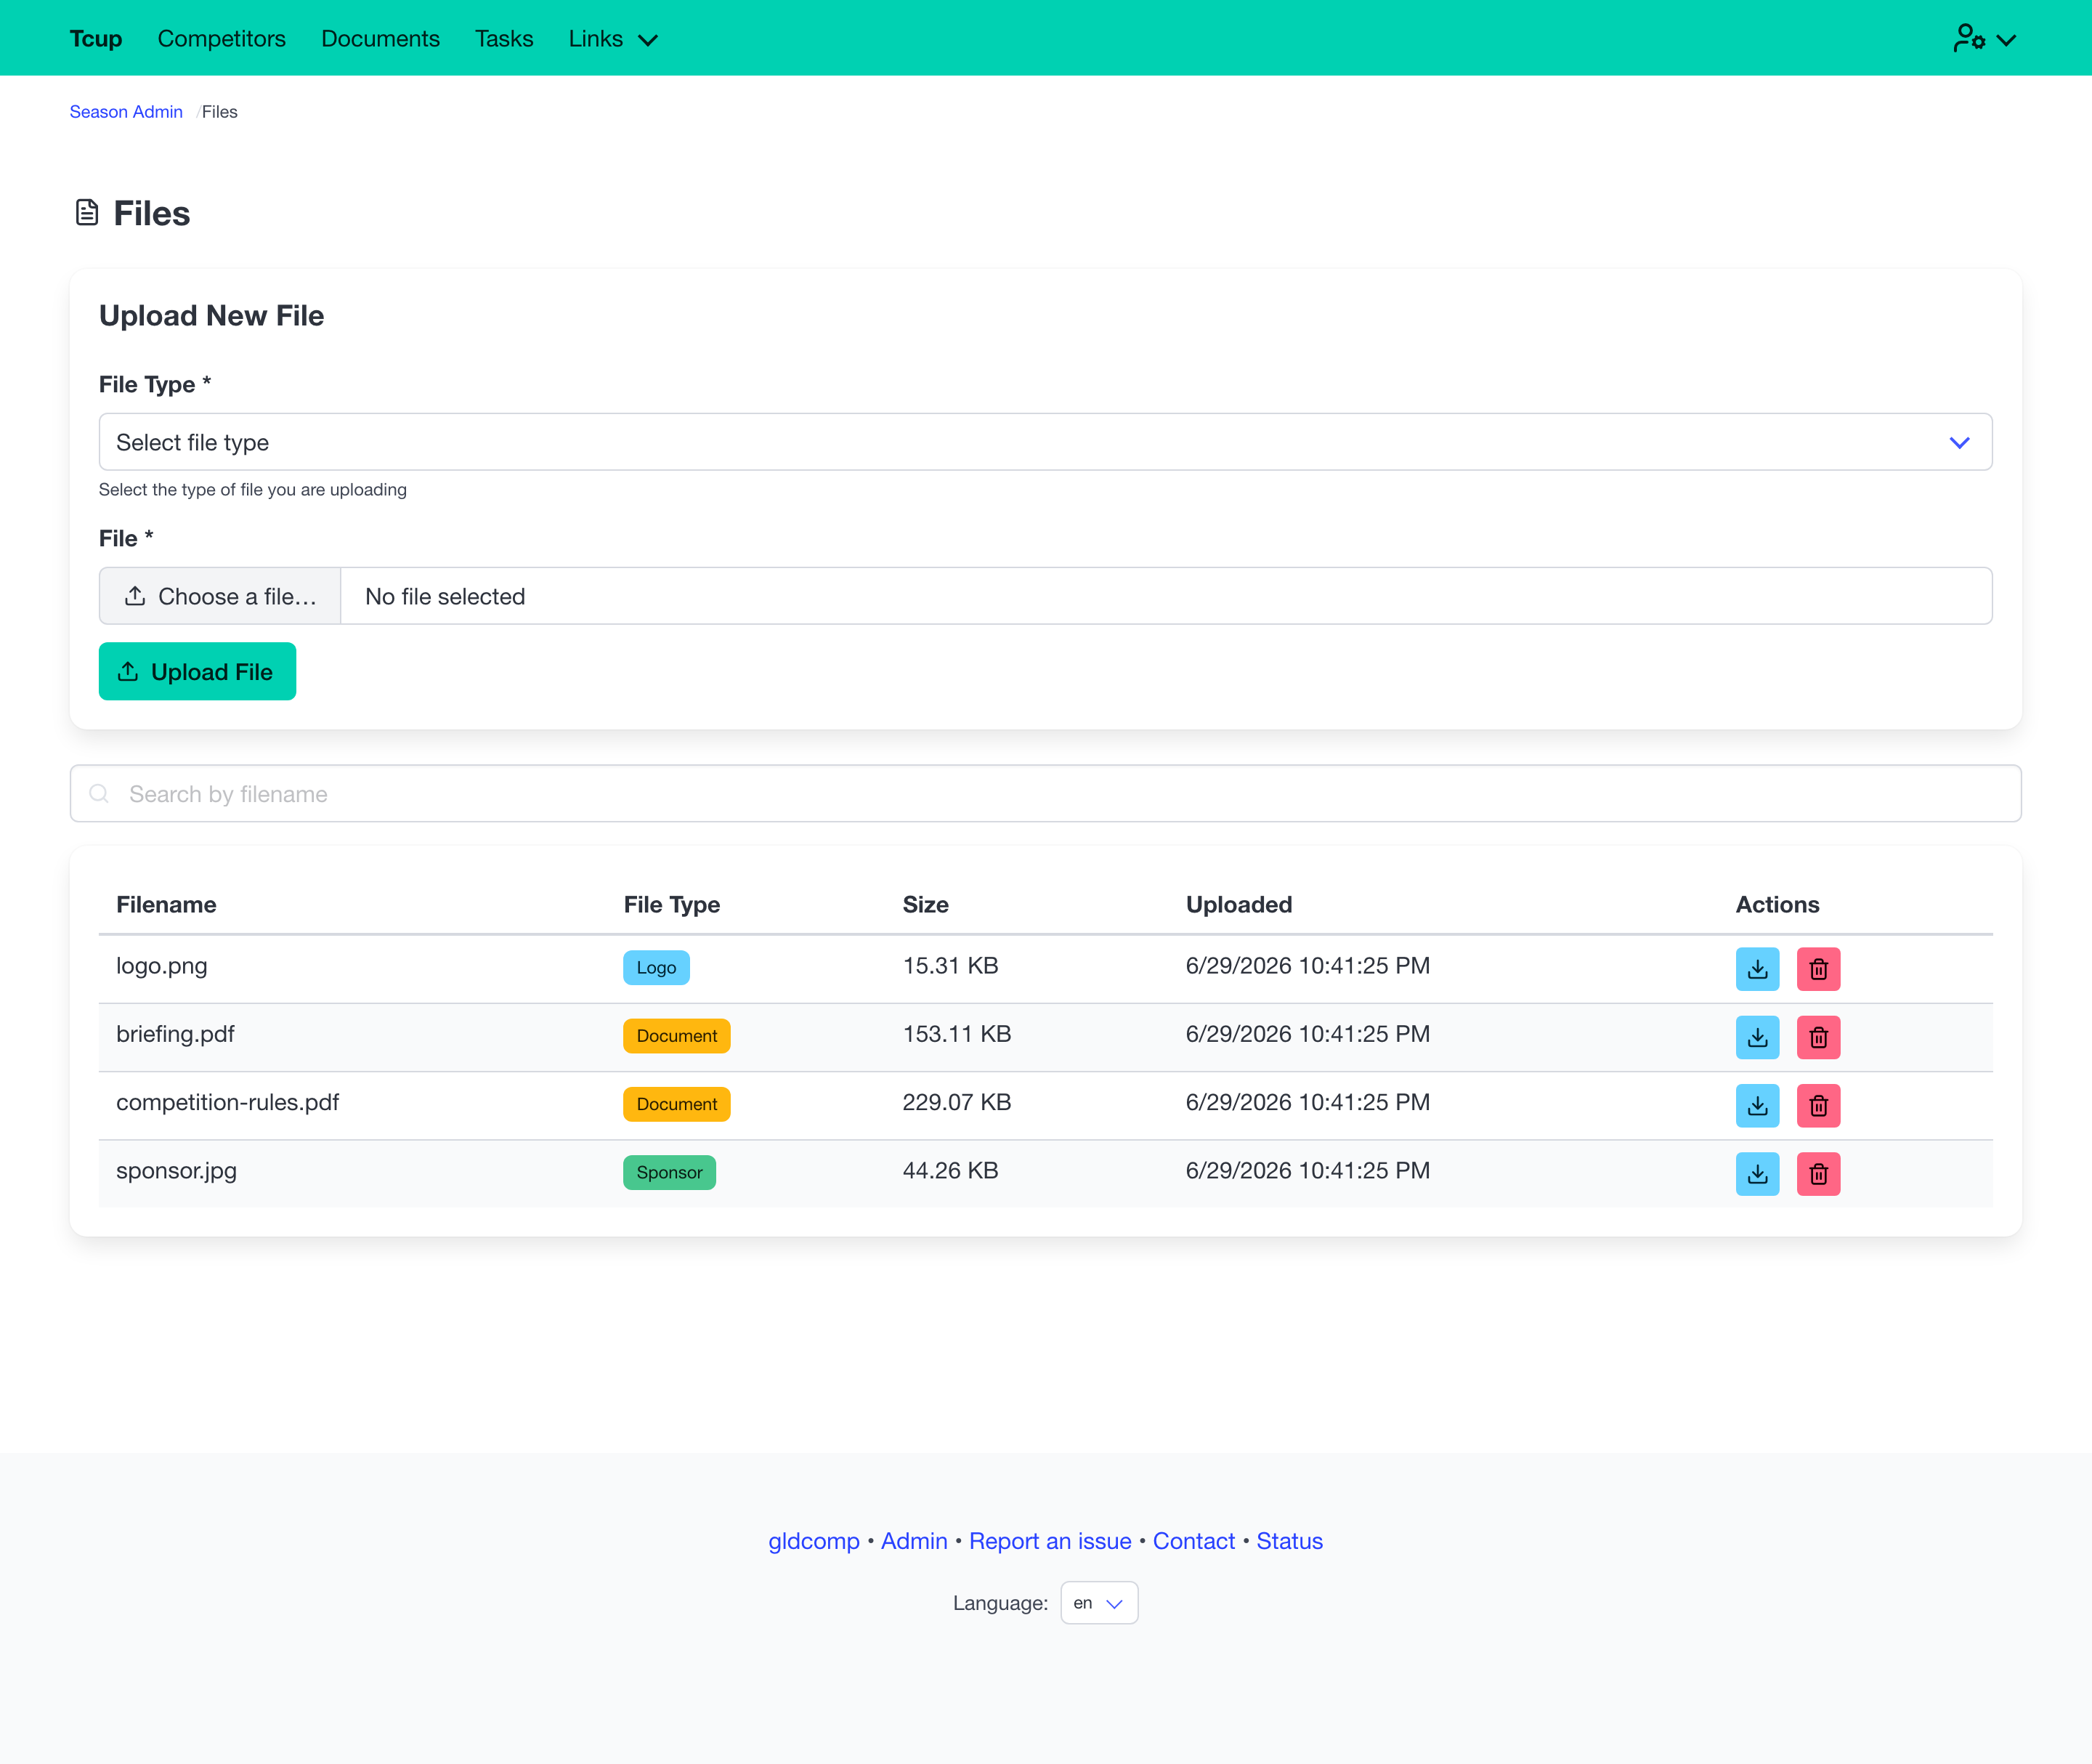Click Report an issue link

[x=1050, y=1541]
